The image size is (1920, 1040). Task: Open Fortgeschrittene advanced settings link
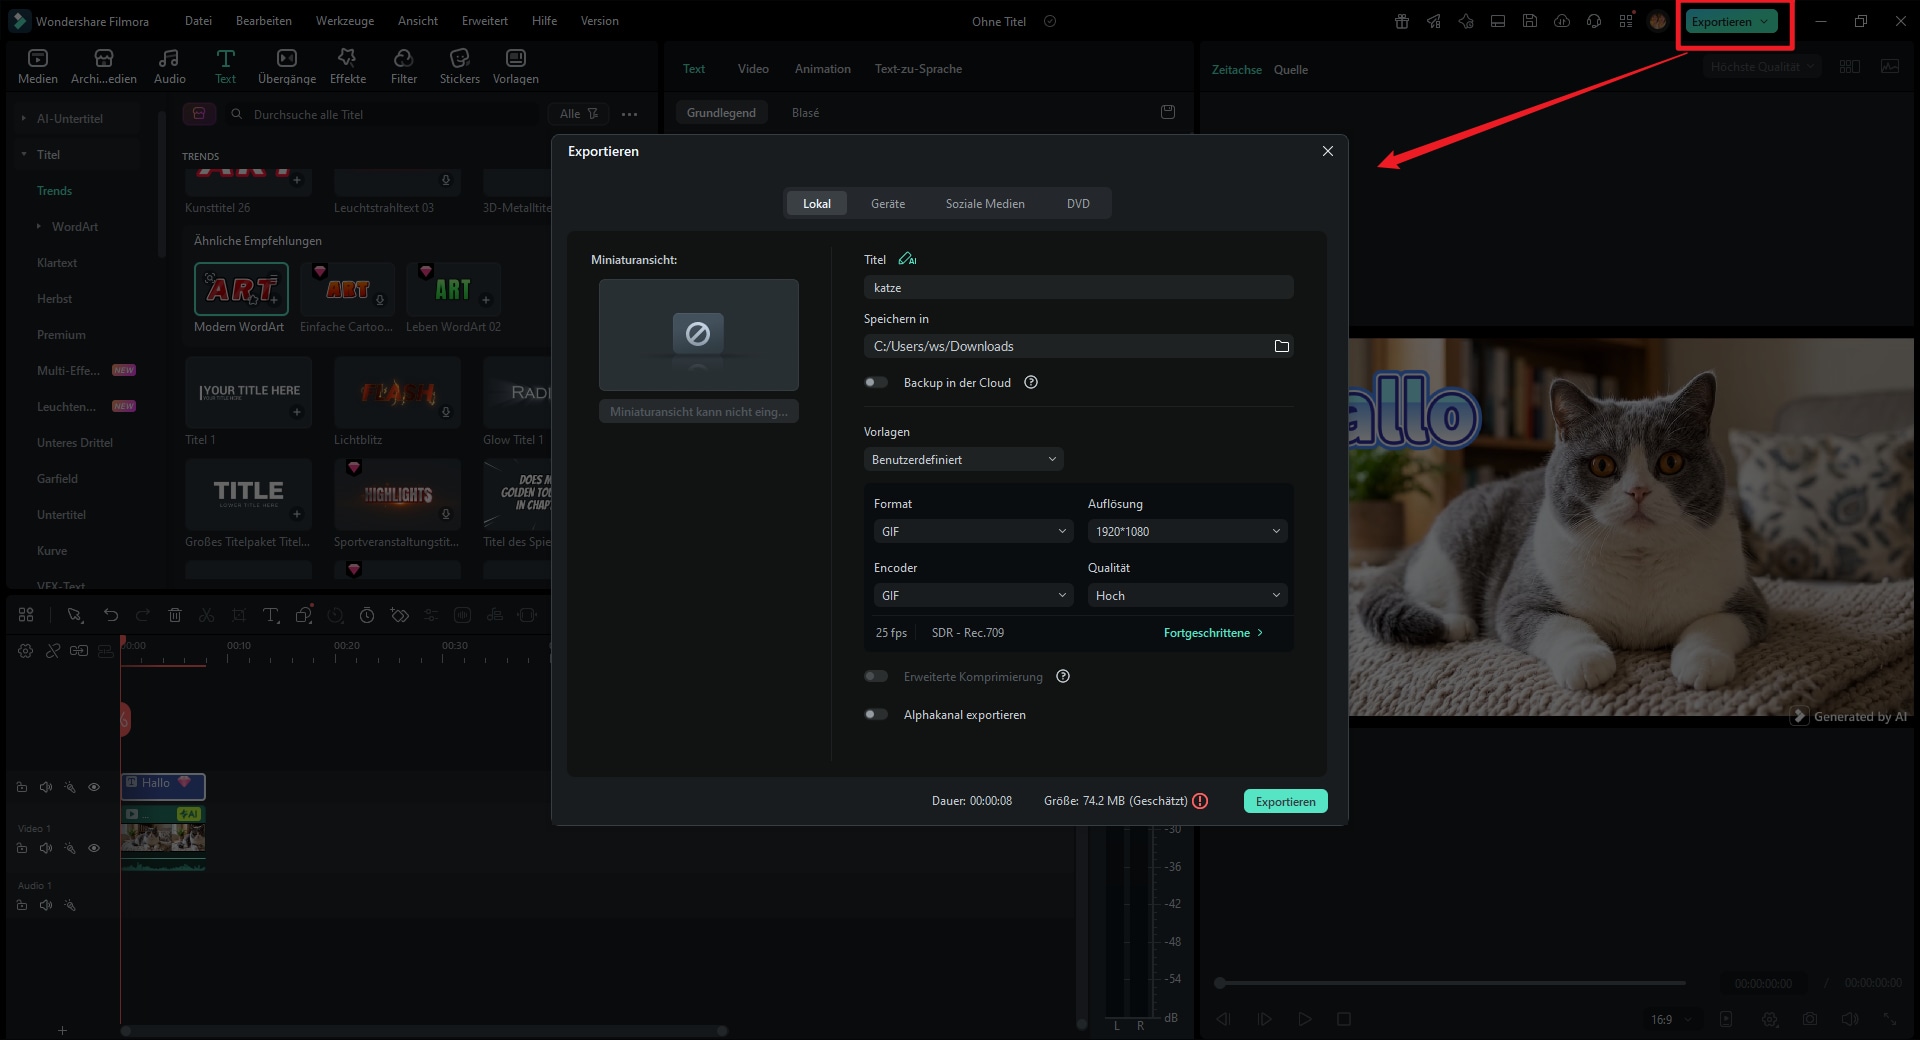coord(1214,633)
